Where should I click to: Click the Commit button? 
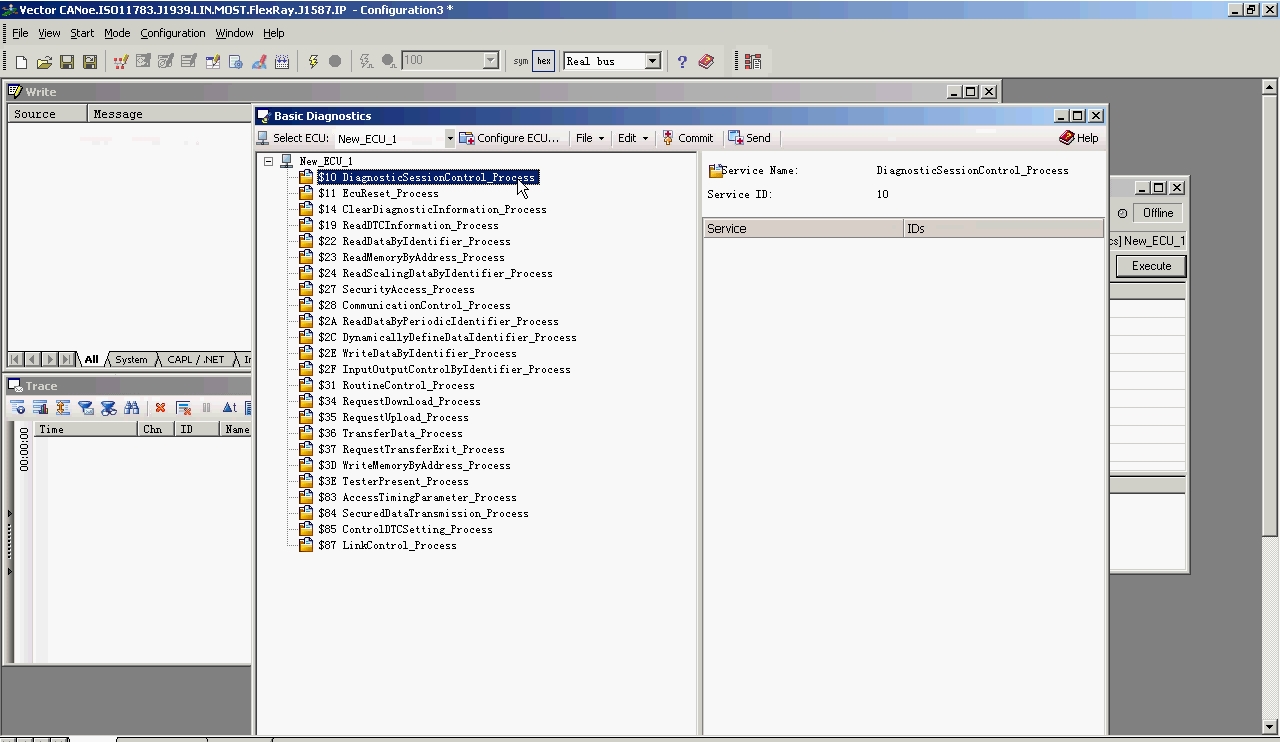click(687, 138)
